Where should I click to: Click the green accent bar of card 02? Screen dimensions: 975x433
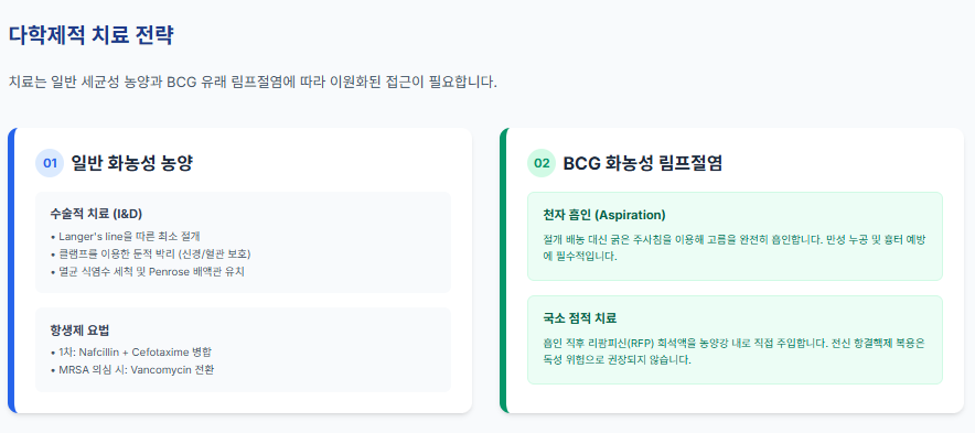pos(504,271)
